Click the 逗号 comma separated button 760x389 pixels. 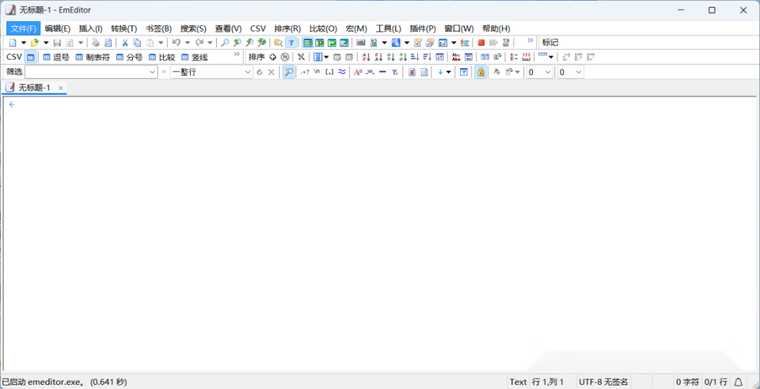(x=56, y=57)
